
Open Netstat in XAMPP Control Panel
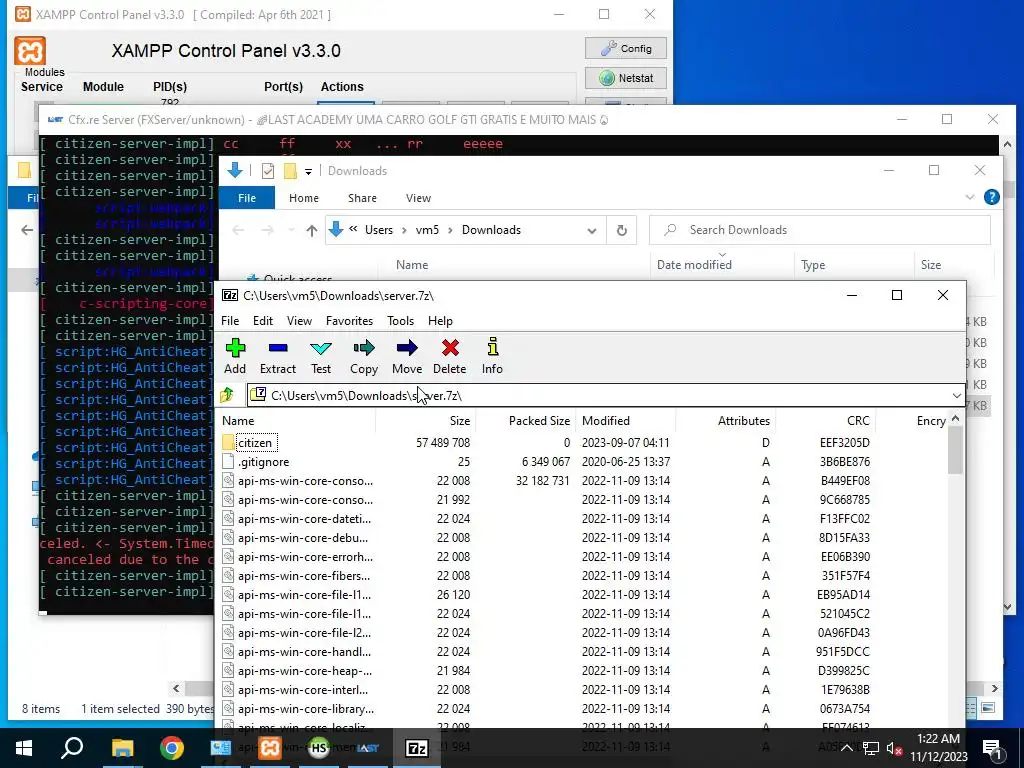click(626, 78)
